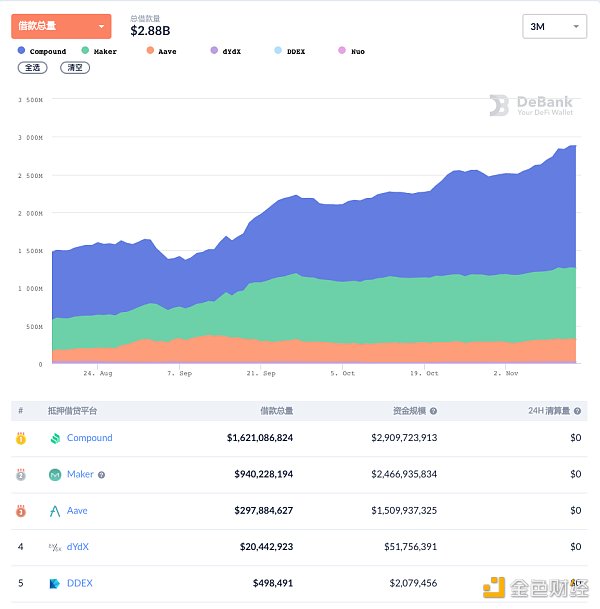Click the Aave logo icon in table
Image resolution: width=600 pixels, height=609 pixels.
click(55, 511)
